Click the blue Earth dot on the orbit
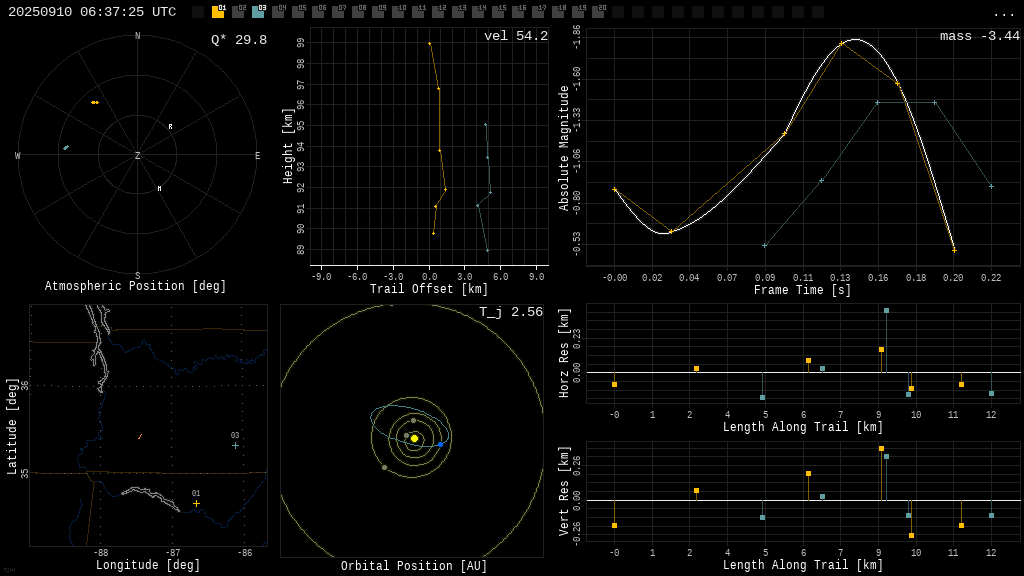The height and width of the screenshot is (576, 1024). pyautogui.click(x=440, y=444)
